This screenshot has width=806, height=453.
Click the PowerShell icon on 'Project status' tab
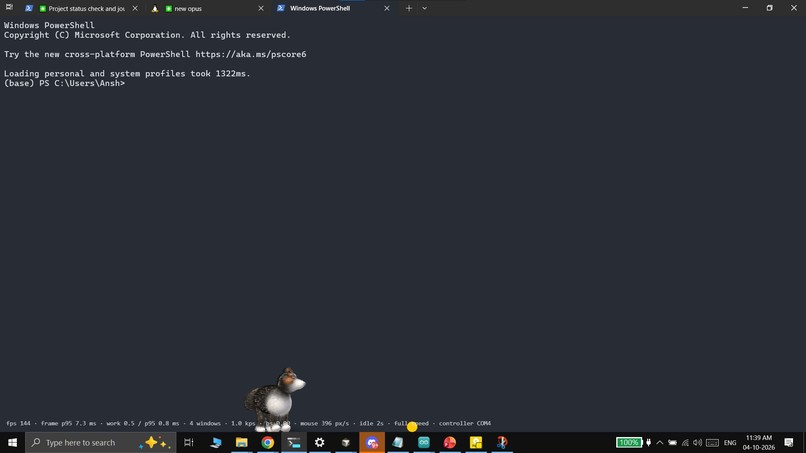[29, 8]
